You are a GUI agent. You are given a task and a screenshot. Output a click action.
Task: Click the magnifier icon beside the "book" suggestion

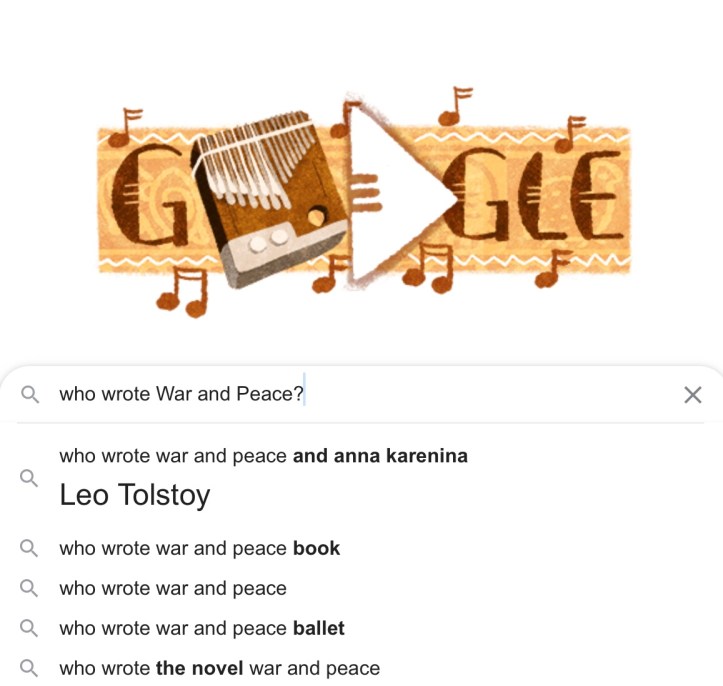(x=30, y=548)
